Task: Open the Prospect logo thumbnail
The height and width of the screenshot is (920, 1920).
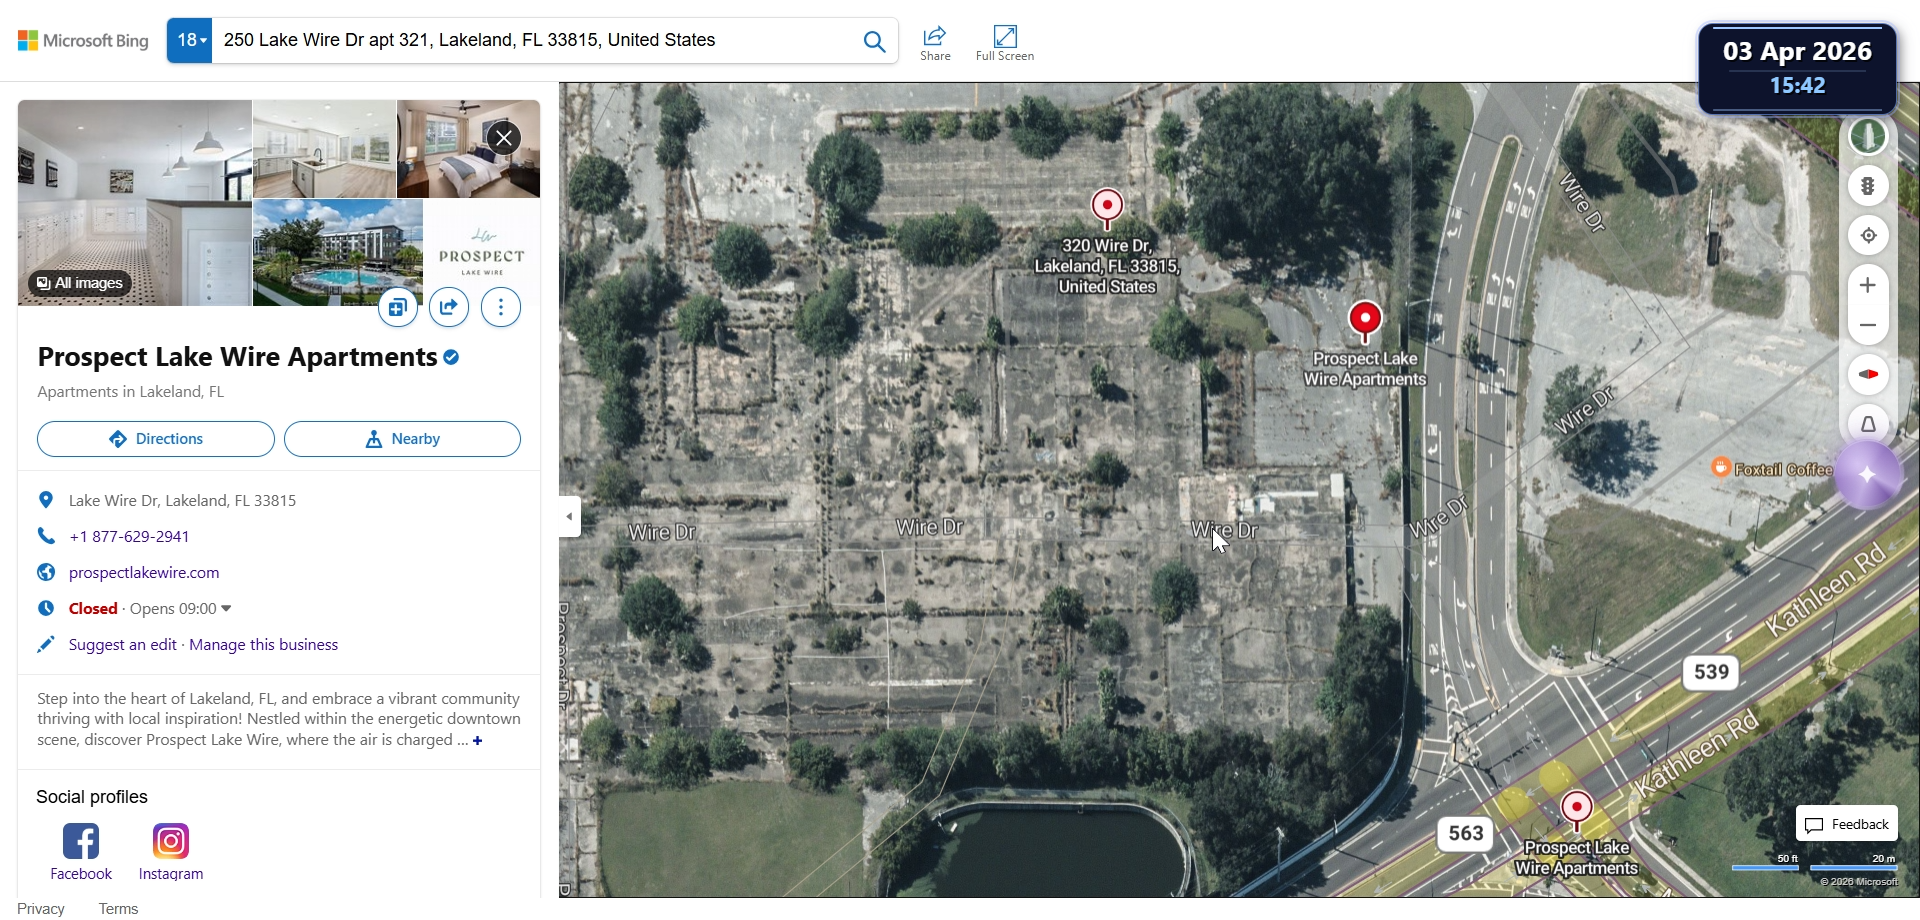Action: pos(482,252)
